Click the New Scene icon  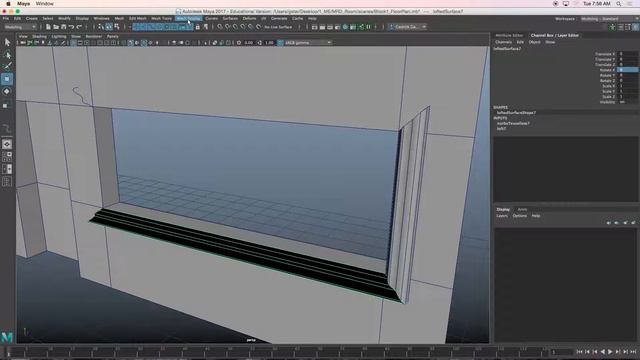point(48,27)
